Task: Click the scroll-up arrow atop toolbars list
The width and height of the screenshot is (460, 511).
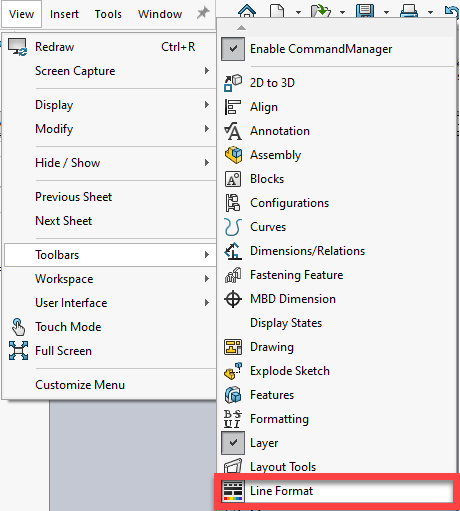Action: 241,28
